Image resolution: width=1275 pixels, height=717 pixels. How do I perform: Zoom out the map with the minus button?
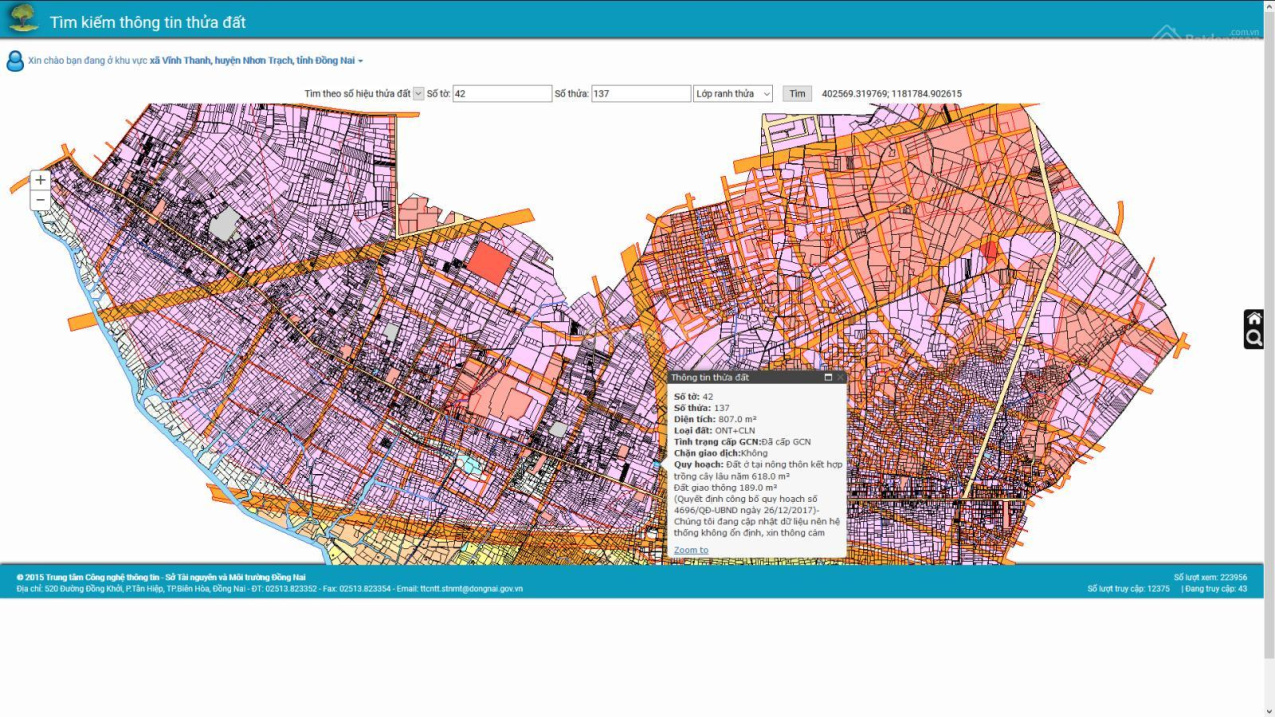pyautogui.click(x=40, y=200)
